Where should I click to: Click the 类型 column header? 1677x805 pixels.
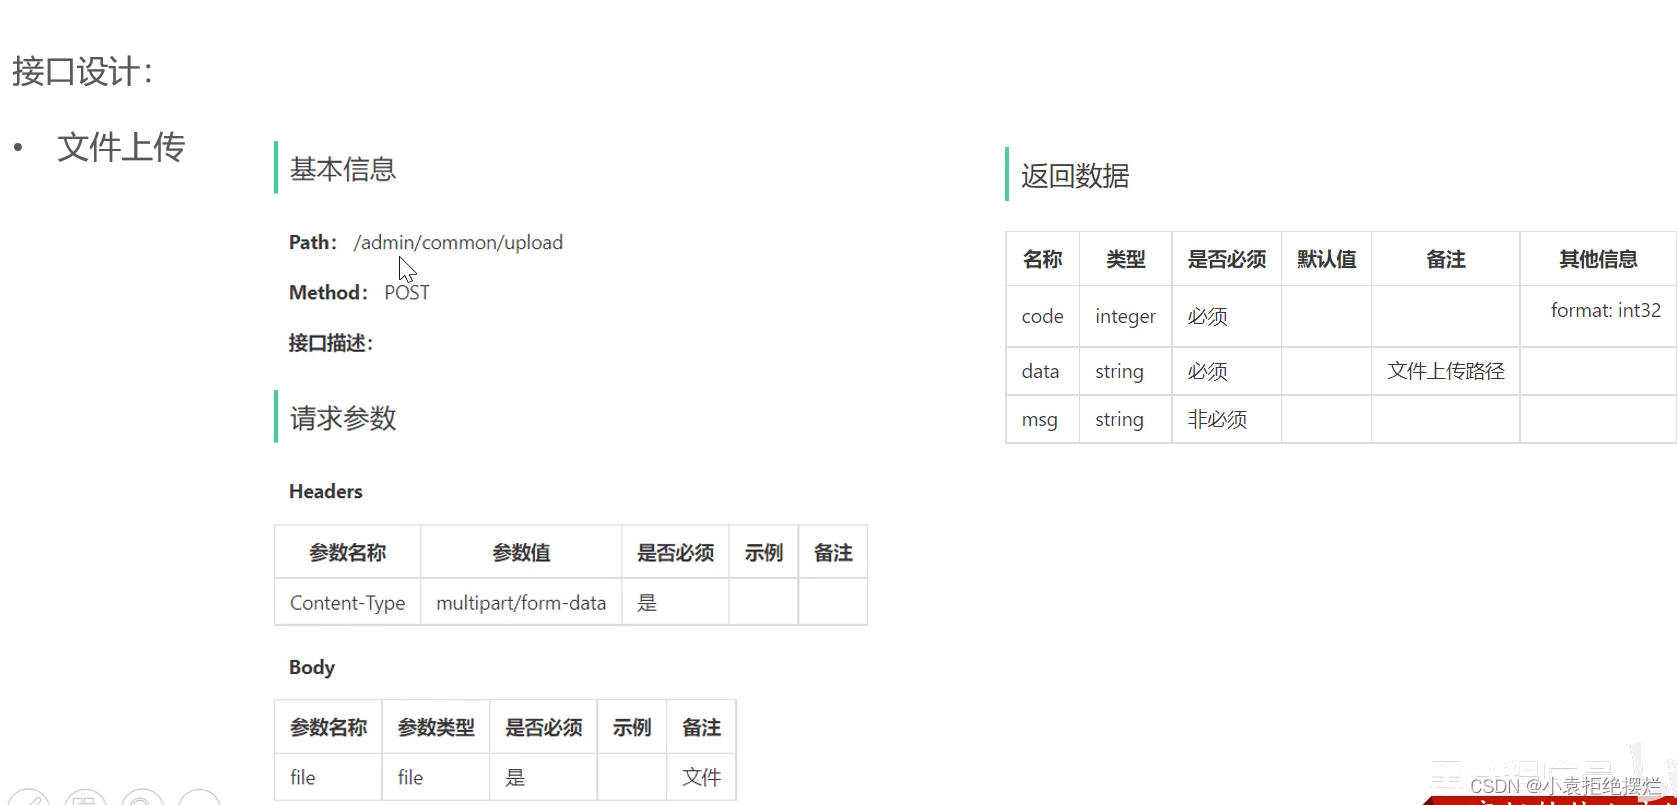pyautogui.click(x=1125, y=259)
